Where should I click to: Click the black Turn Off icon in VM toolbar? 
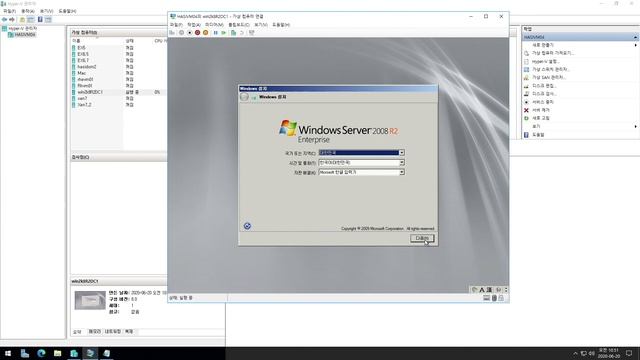(x=190, y=33)
